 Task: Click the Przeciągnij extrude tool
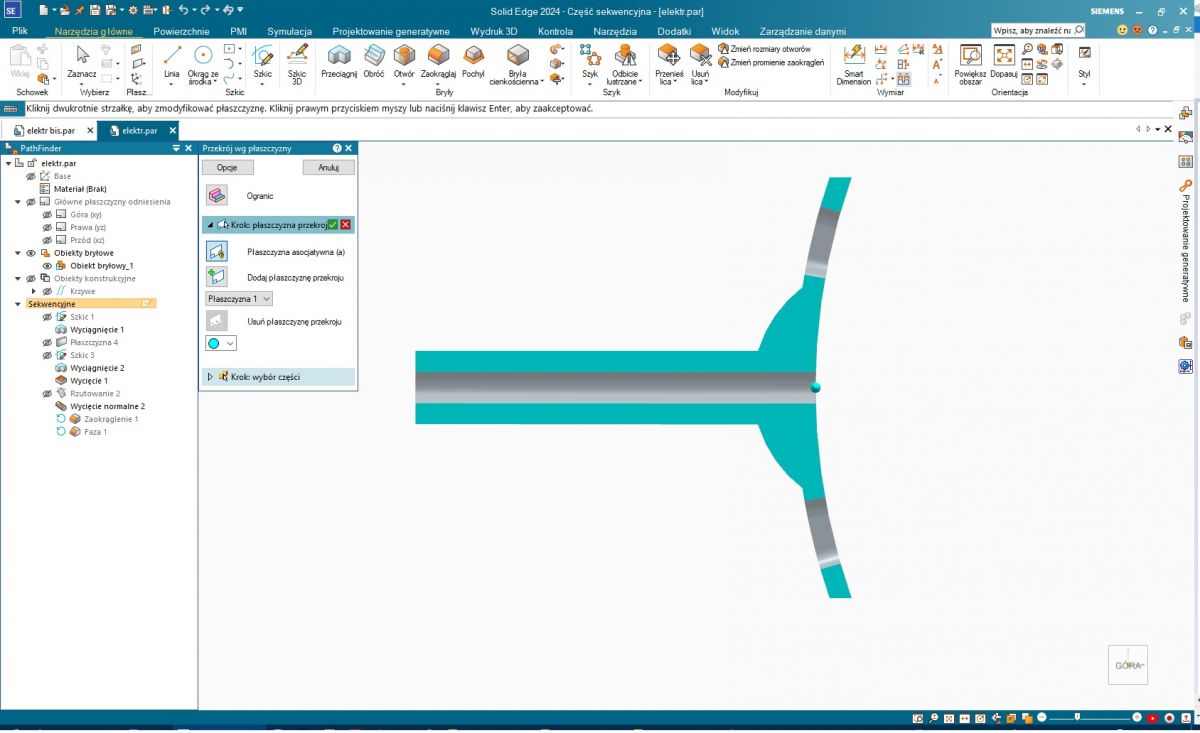(340, 62)
